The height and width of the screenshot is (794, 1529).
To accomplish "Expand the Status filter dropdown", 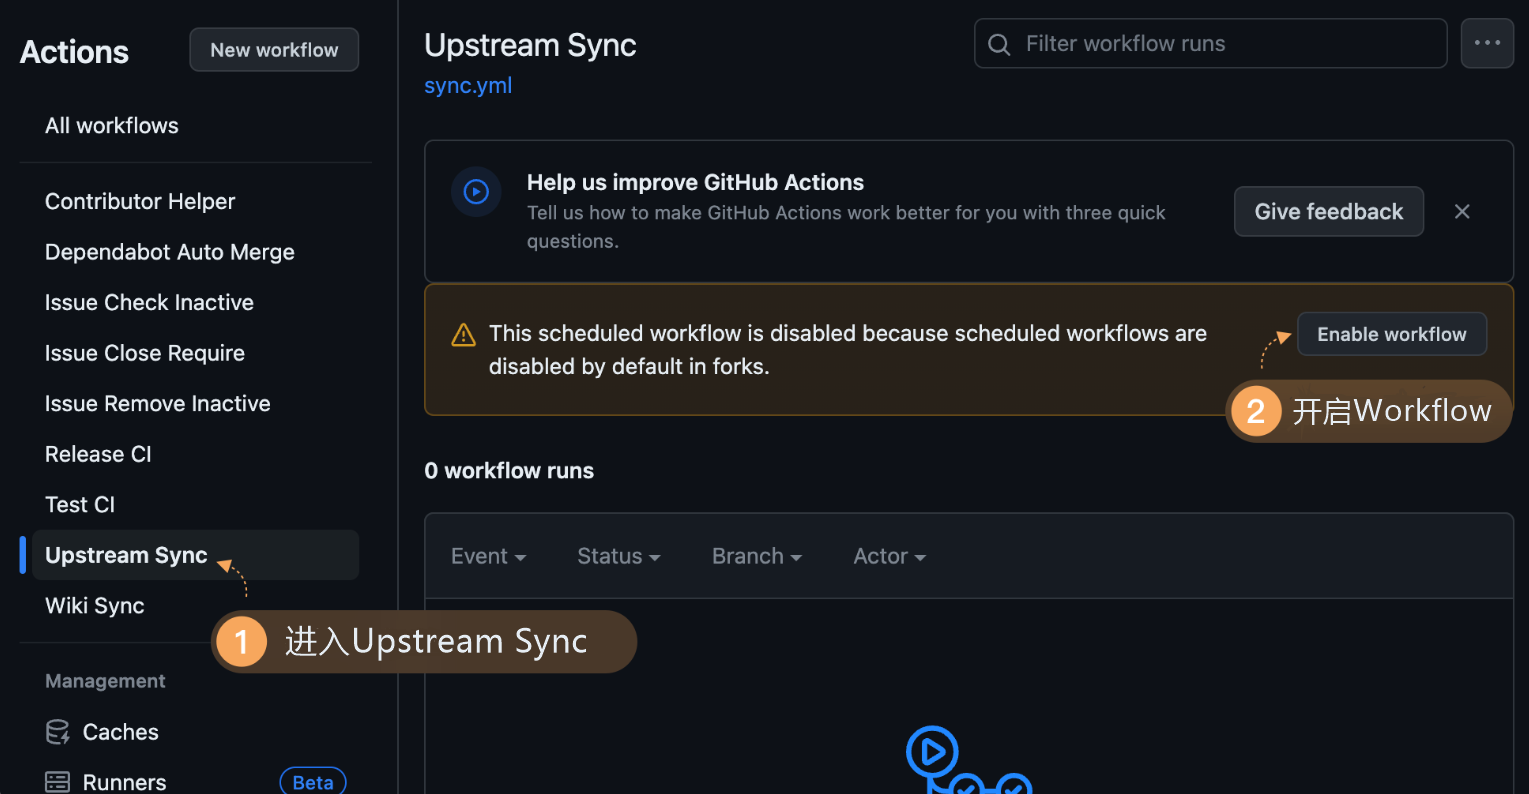I will (618, 556).
